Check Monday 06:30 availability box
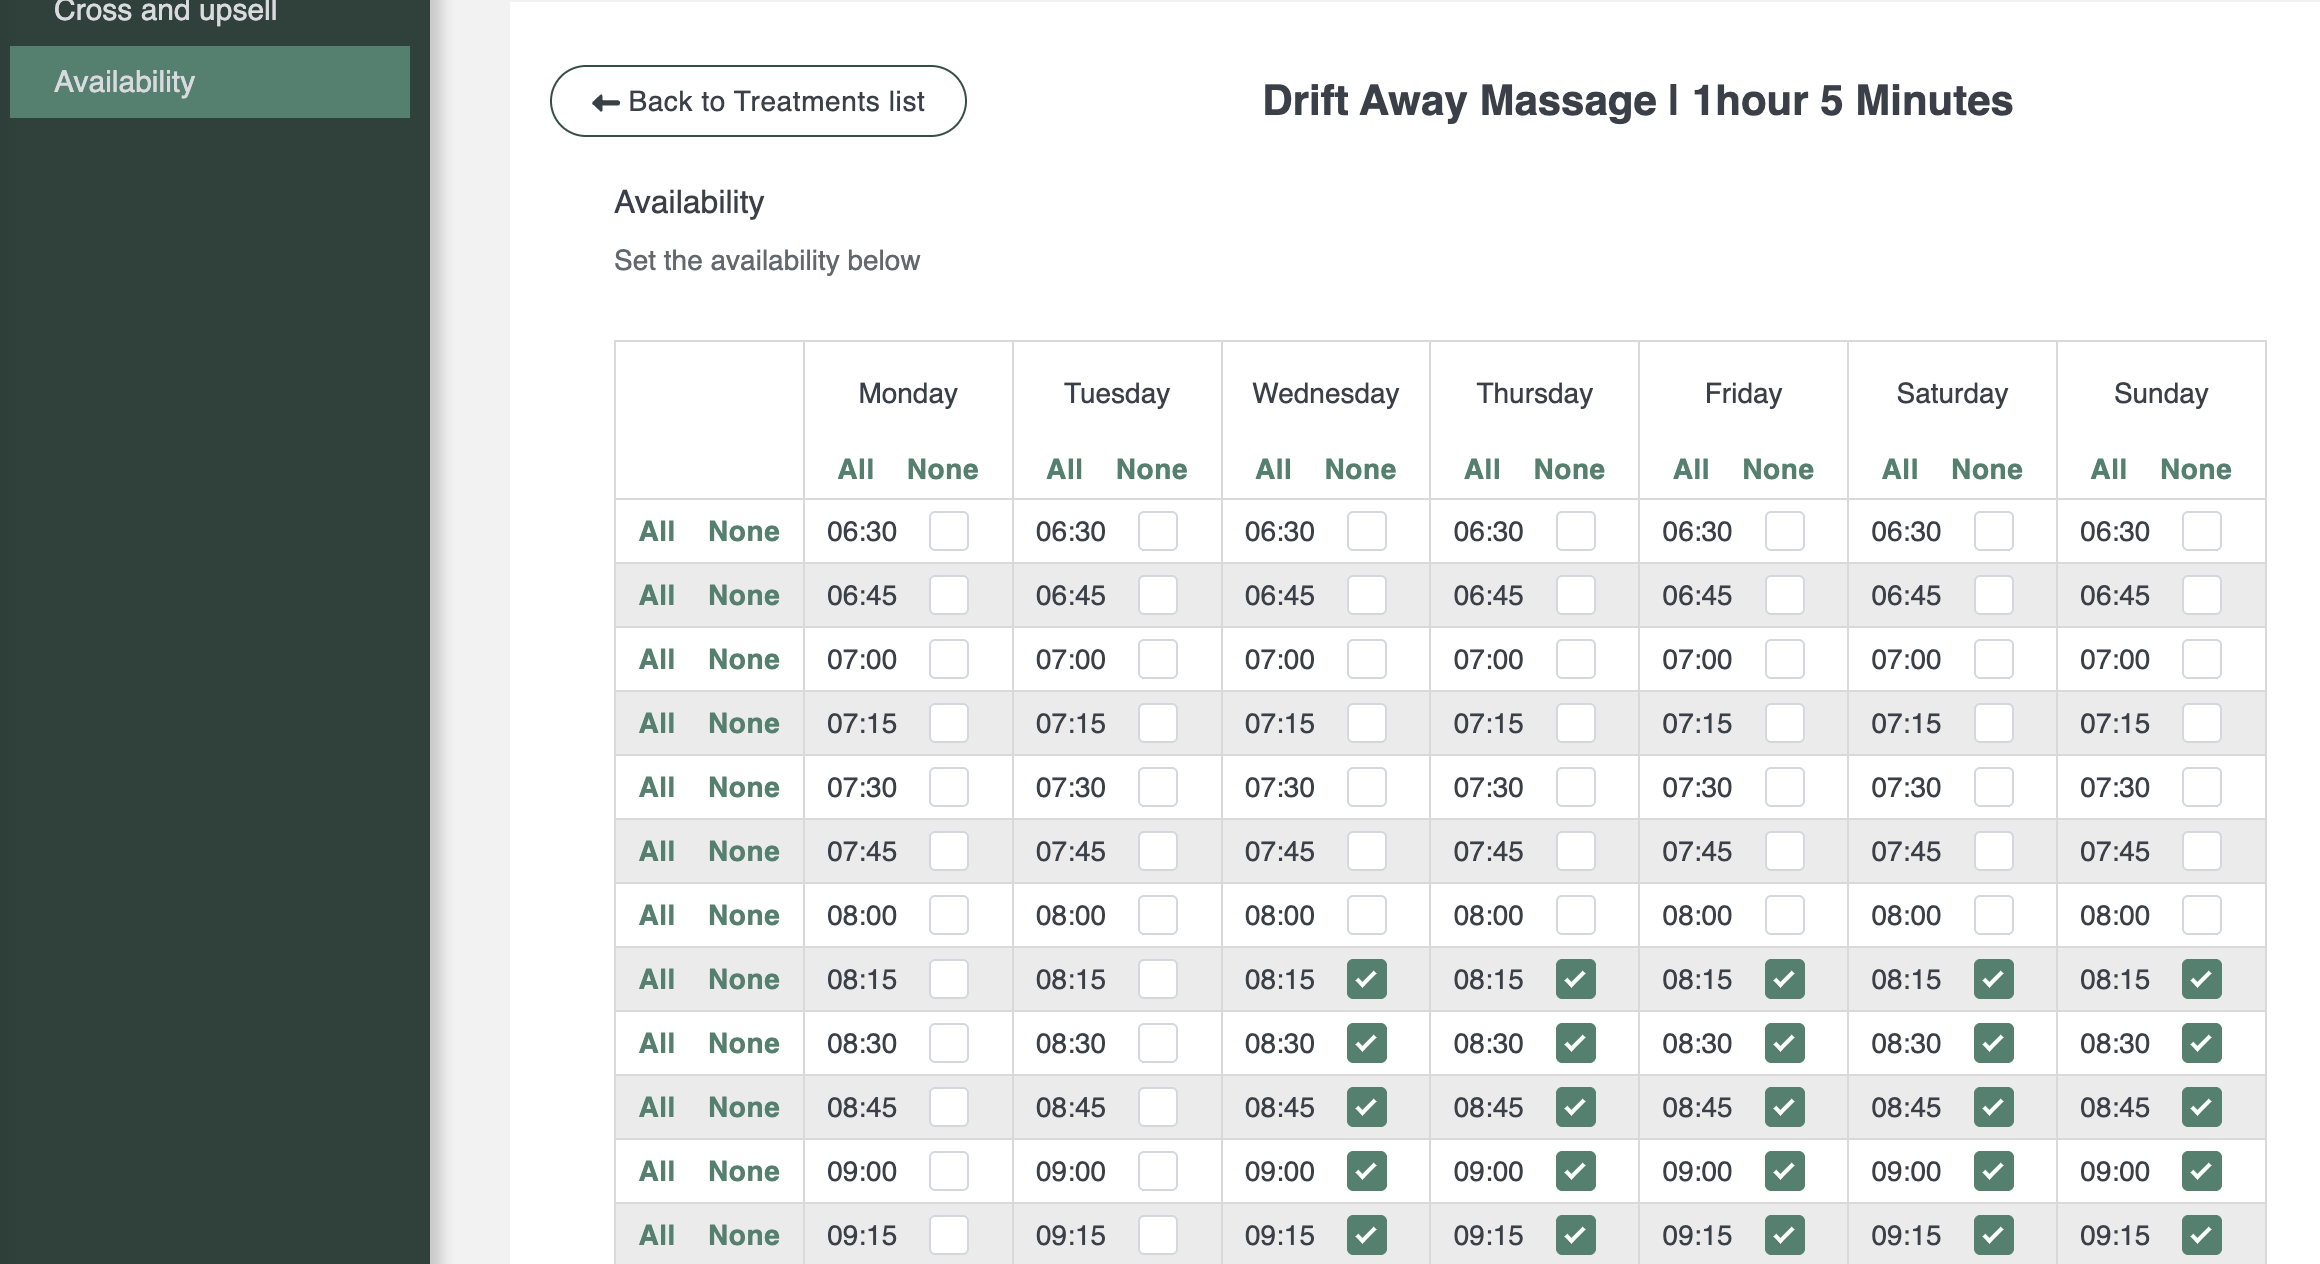 coord(948,531)
